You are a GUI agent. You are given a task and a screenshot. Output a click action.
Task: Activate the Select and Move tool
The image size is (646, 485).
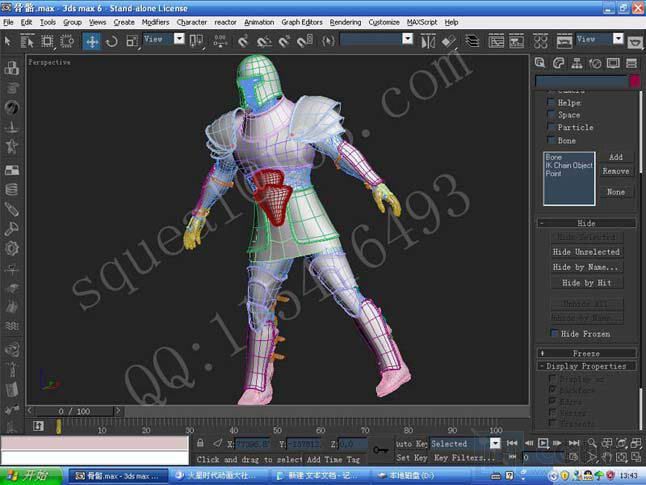pyautogui.click(x=91, y=41)
